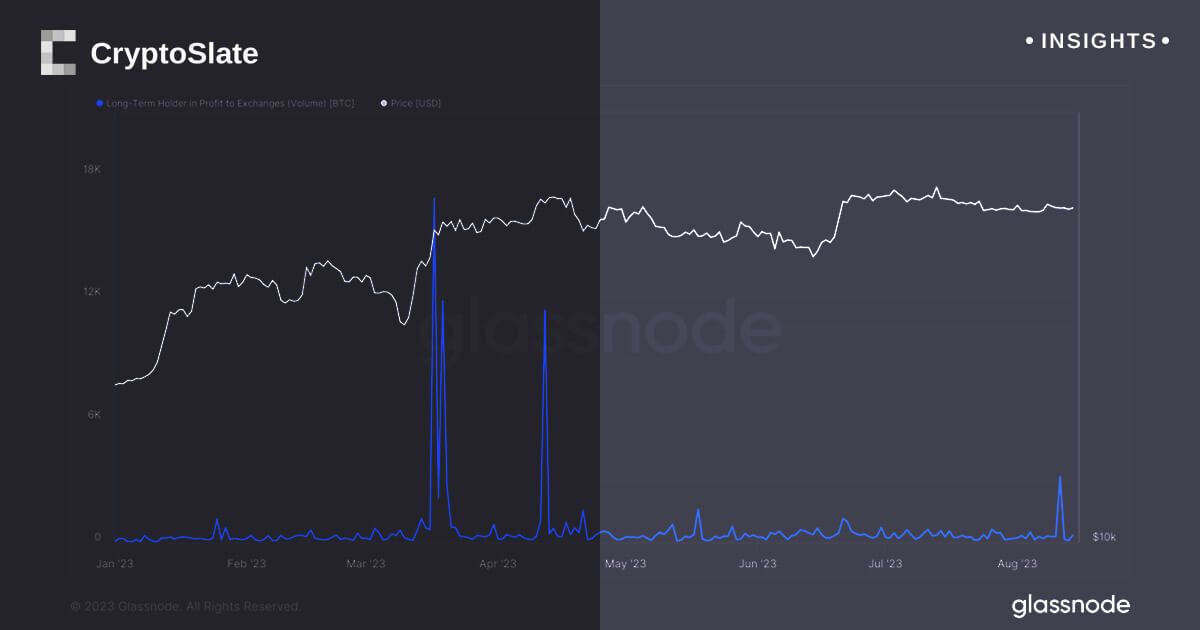1200x630 pixels.
Task: Click the second large blue spike in April
Action: [x=544, y=312]
